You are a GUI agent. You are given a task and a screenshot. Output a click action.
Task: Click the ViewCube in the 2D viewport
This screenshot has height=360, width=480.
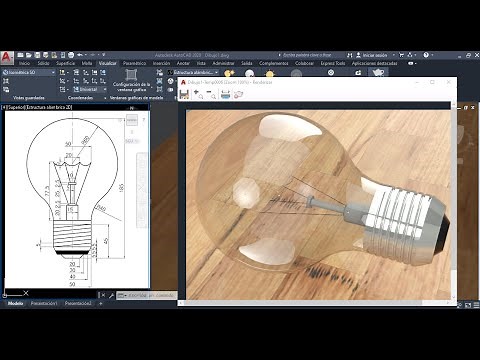(132, 120)
